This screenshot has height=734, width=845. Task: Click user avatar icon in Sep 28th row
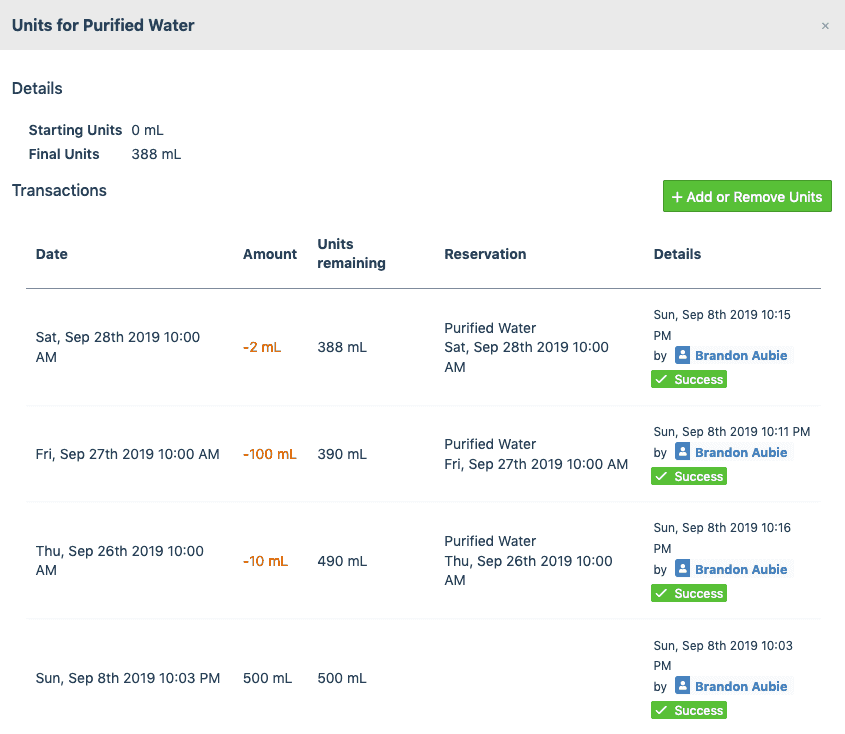pos(683,355)
